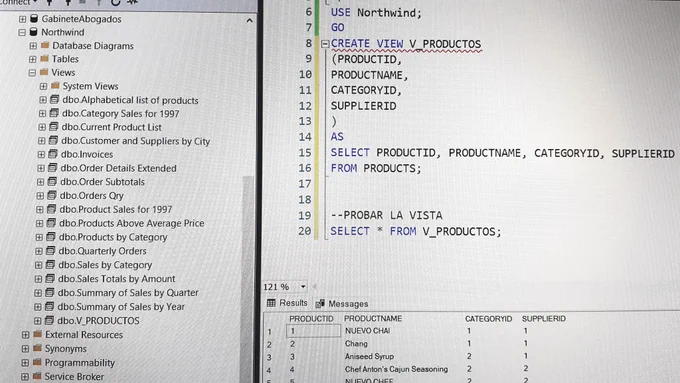Click Chef Anton's Cajun Seasoning cell
Viewport: 680px width, 383px height.
tap(396, 369)
